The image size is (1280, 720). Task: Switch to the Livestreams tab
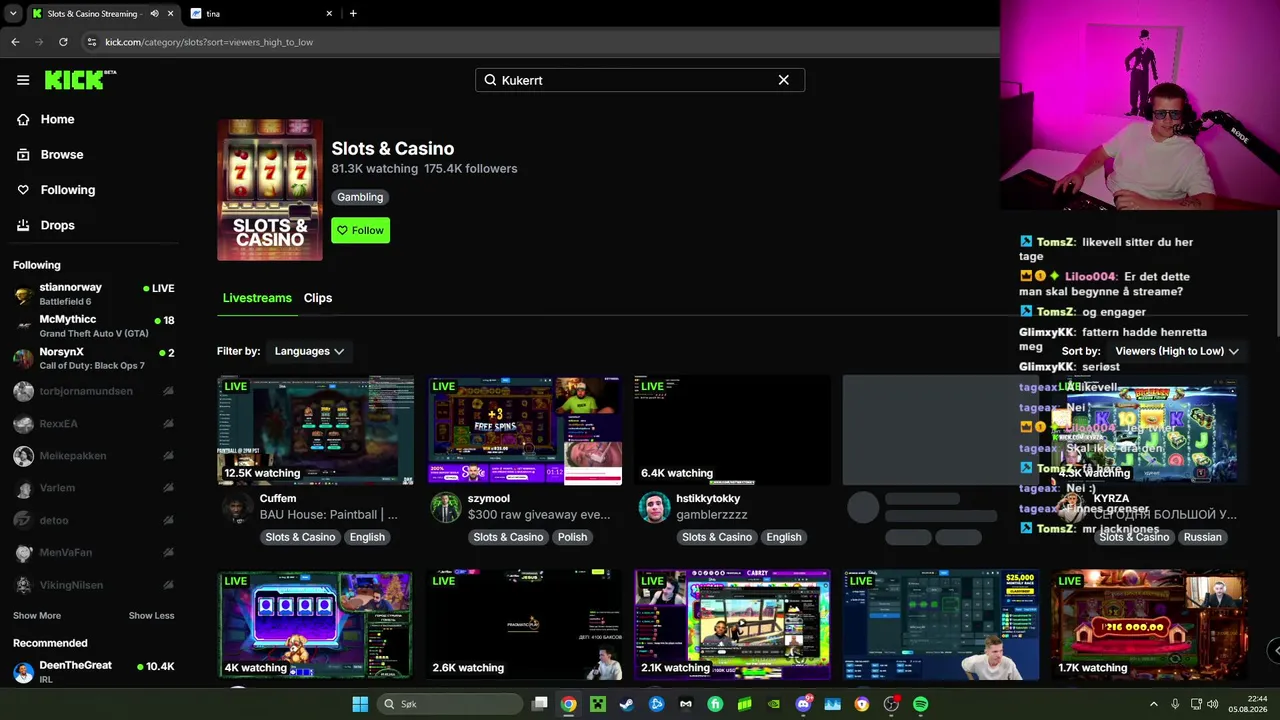[x=257, y=298]
